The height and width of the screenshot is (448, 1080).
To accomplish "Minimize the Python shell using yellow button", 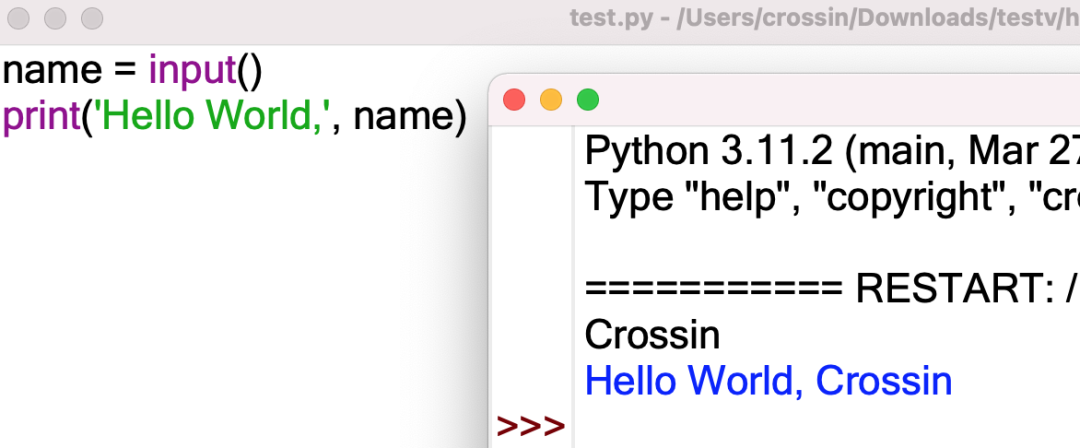I will click(551, 100).
